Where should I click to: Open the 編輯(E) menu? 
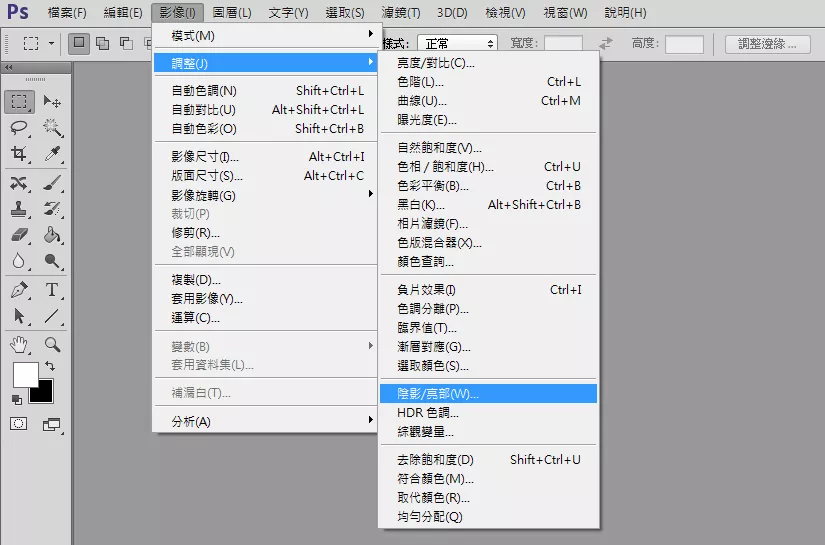tap(123, 13)
